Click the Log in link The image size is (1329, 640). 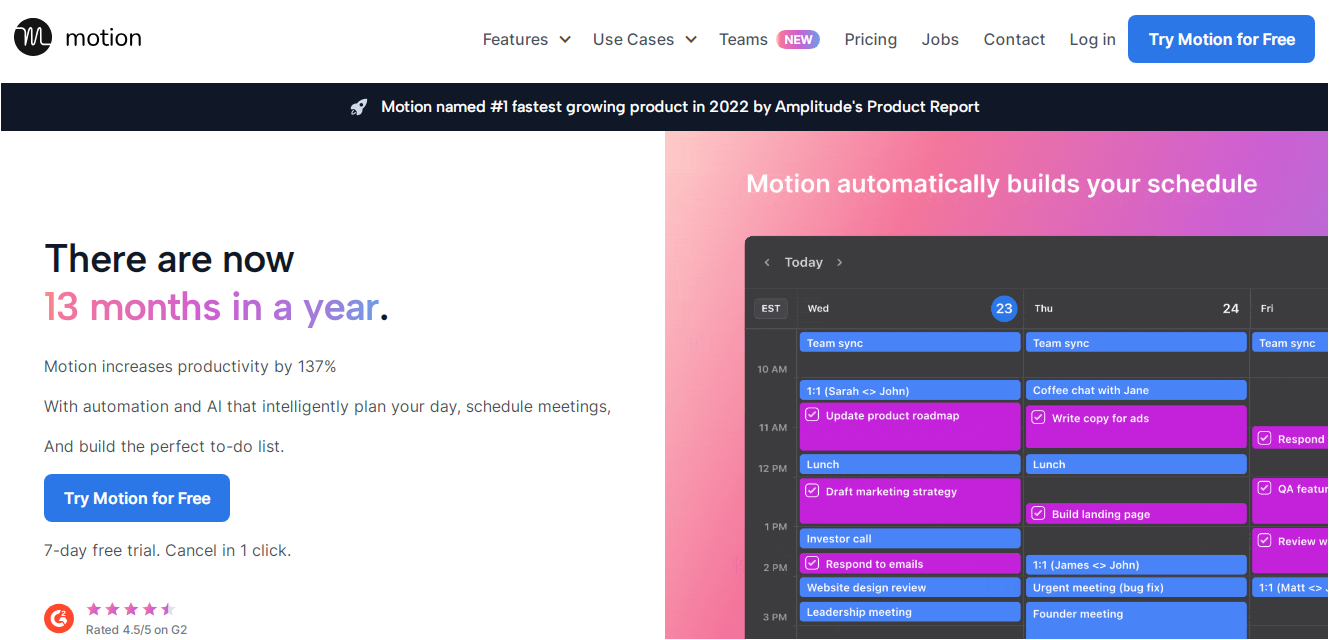click(1092, 39)
